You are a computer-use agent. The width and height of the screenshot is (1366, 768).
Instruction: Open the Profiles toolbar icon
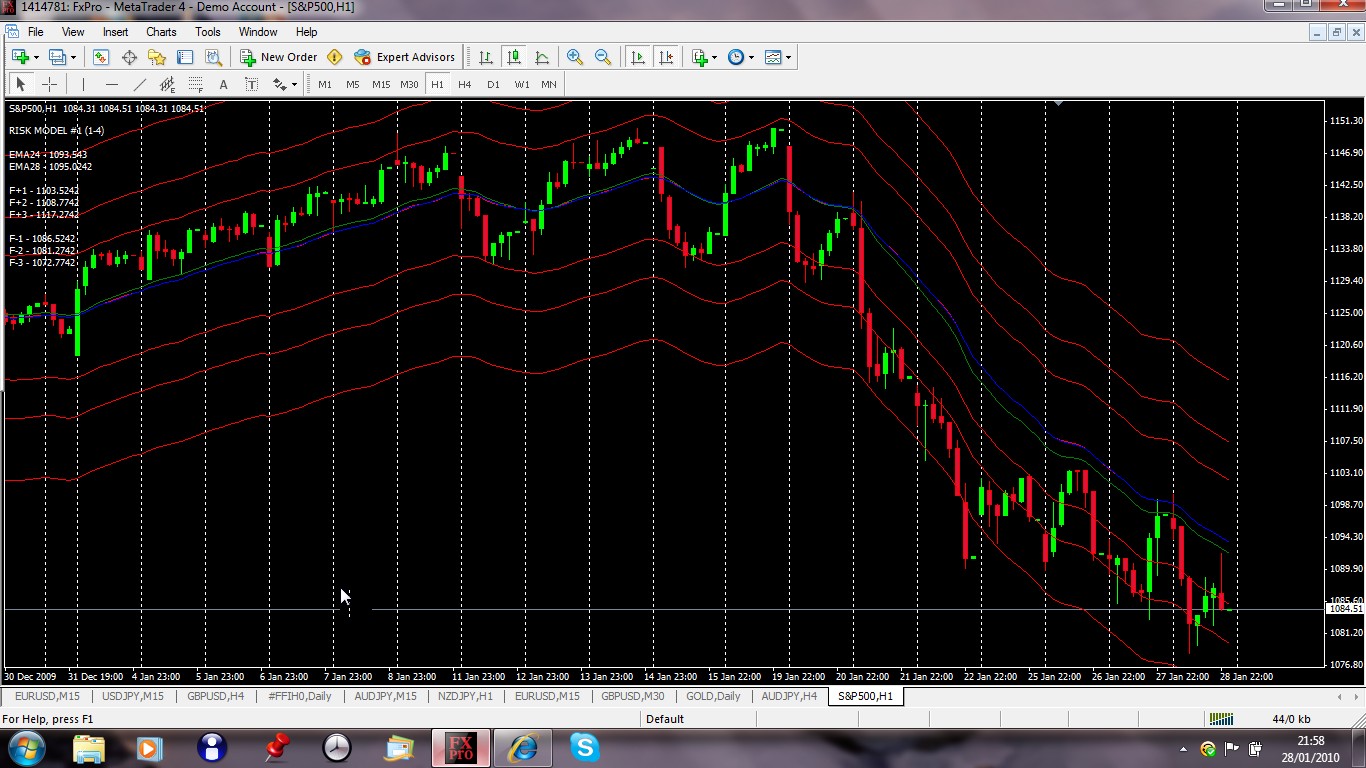[x=57, y=57]
